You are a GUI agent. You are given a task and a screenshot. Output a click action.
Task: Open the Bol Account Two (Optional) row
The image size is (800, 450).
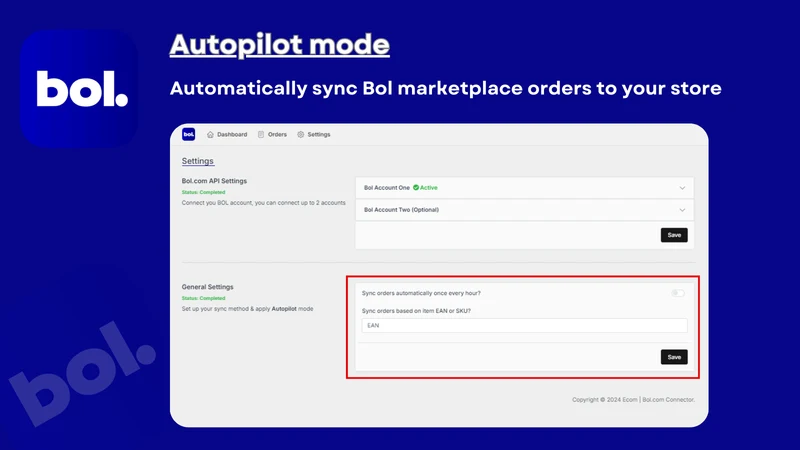point(524,210)
